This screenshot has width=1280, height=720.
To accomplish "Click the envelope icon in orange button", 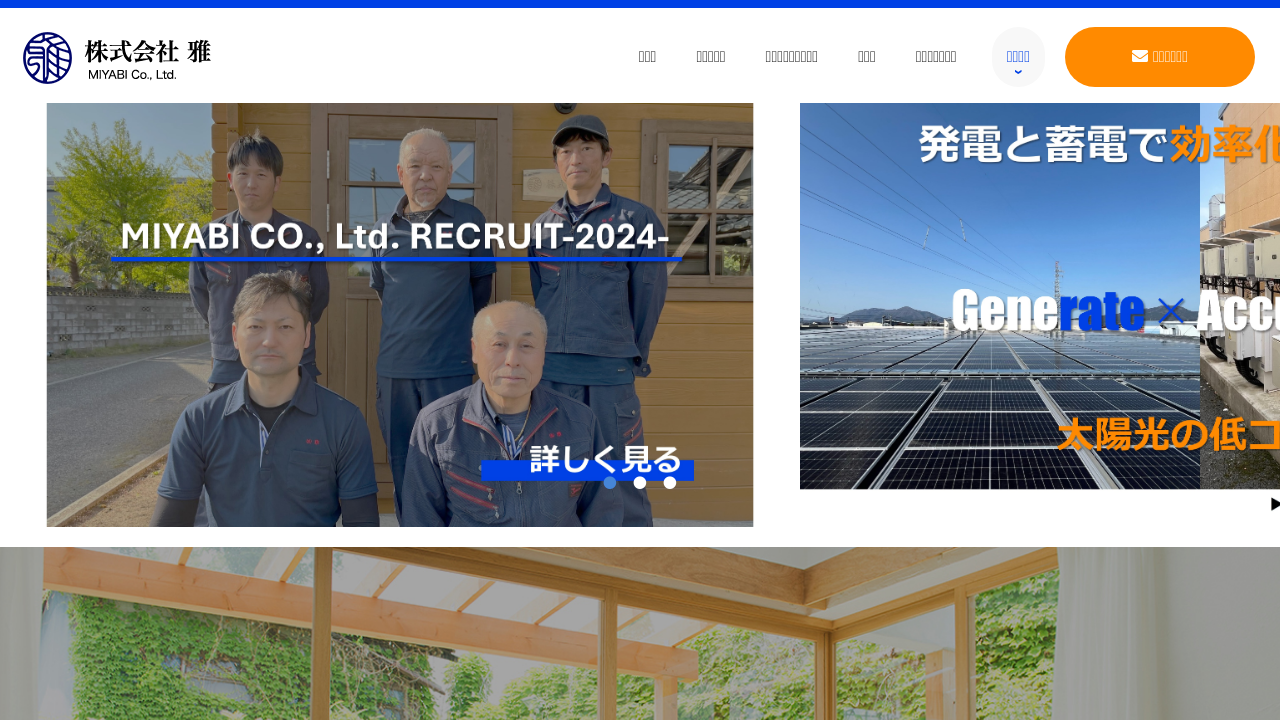I will click(x=1140, y=56).
